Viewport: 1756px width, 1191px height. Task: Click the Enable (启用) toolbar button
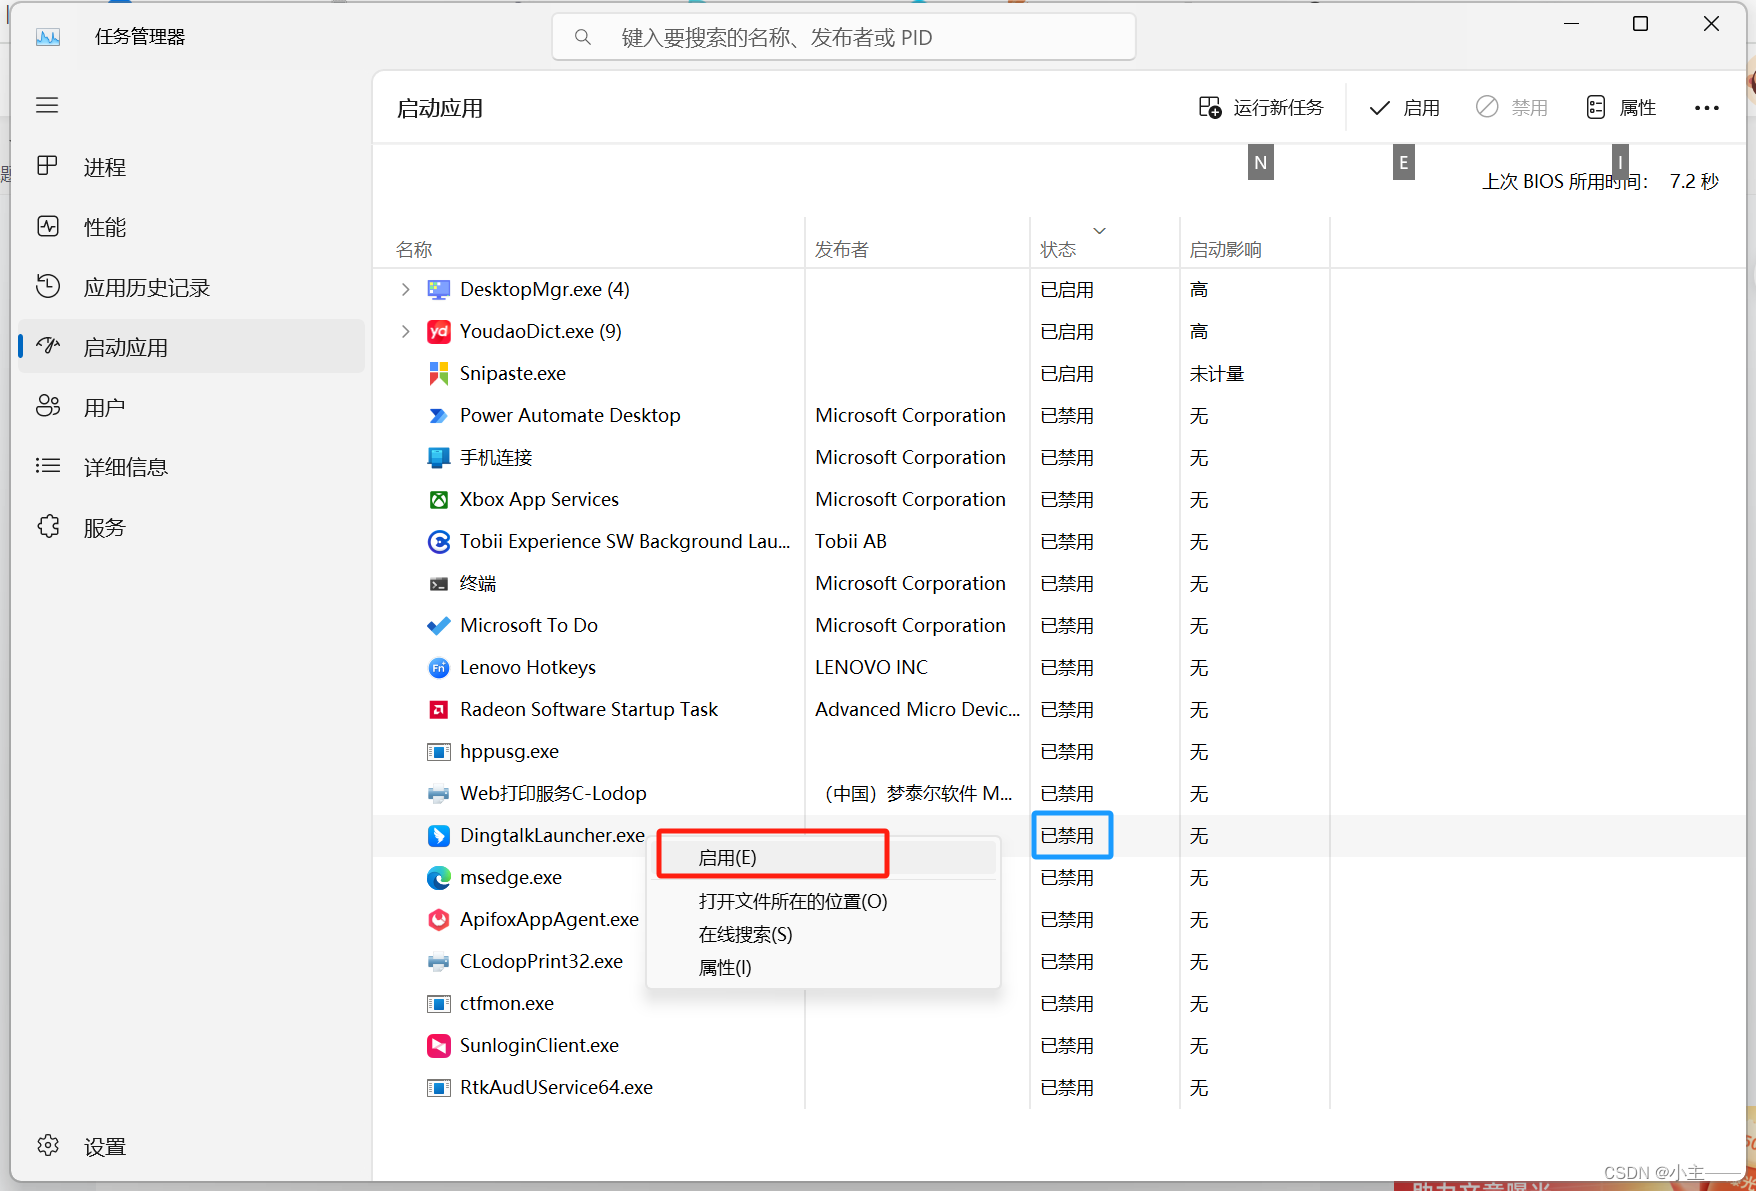point(1404,107)
